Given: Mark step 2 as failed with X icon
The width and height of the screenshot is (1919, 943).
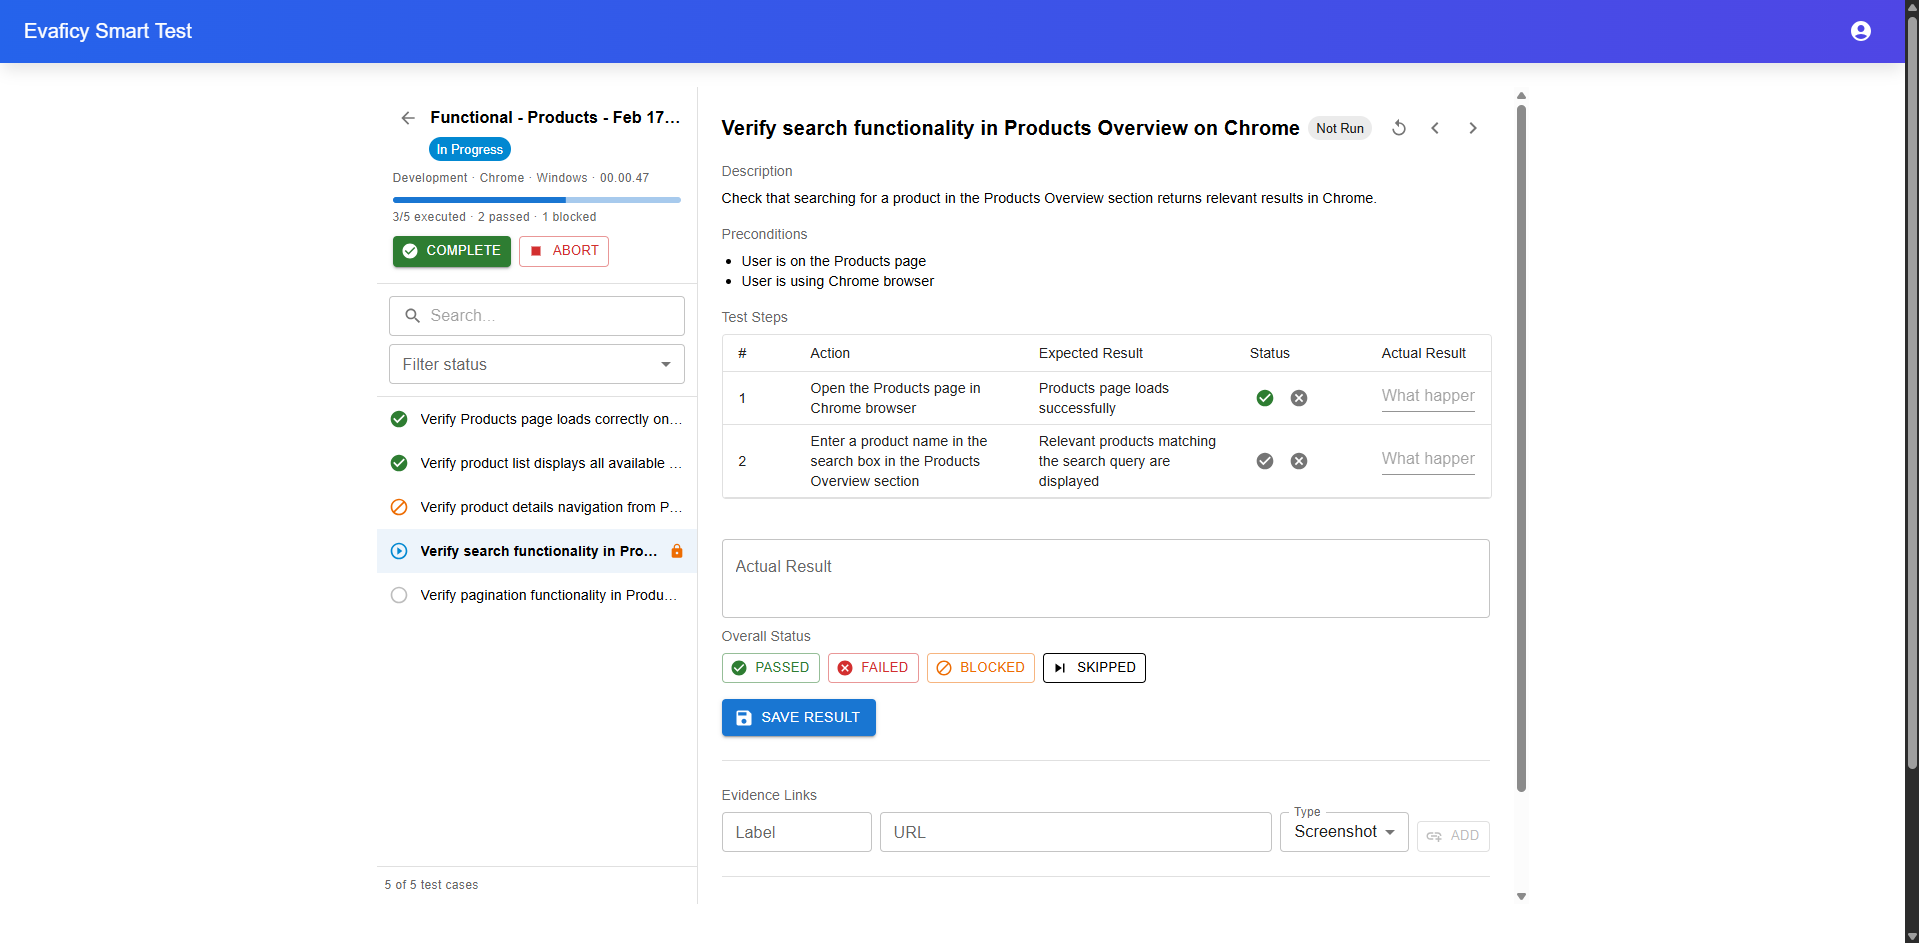Looking at the screenshot, I should point(1299,461).
